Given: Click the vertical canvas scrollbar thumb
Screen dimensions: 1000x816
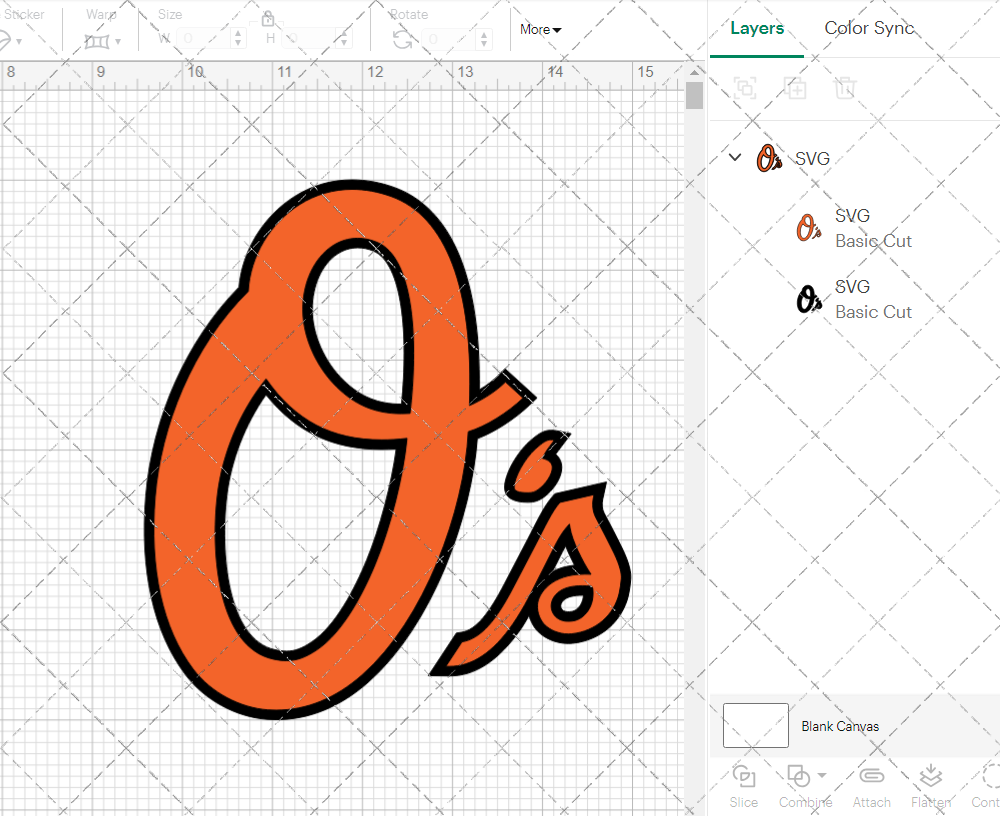Looking at the screenshot, I should click(x=695, y=94).
